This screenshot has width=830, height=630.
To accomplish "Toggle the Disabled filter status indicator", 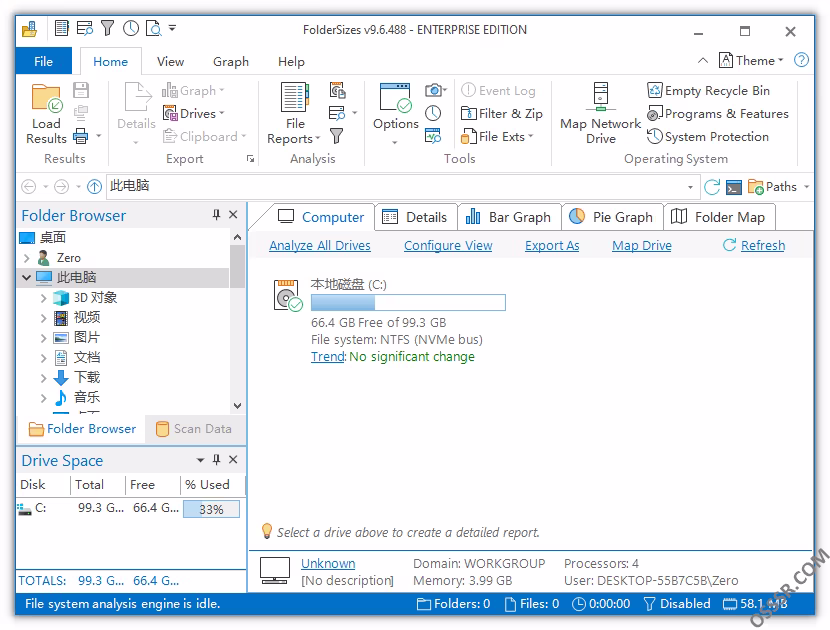I will click(x=677, y=604).
